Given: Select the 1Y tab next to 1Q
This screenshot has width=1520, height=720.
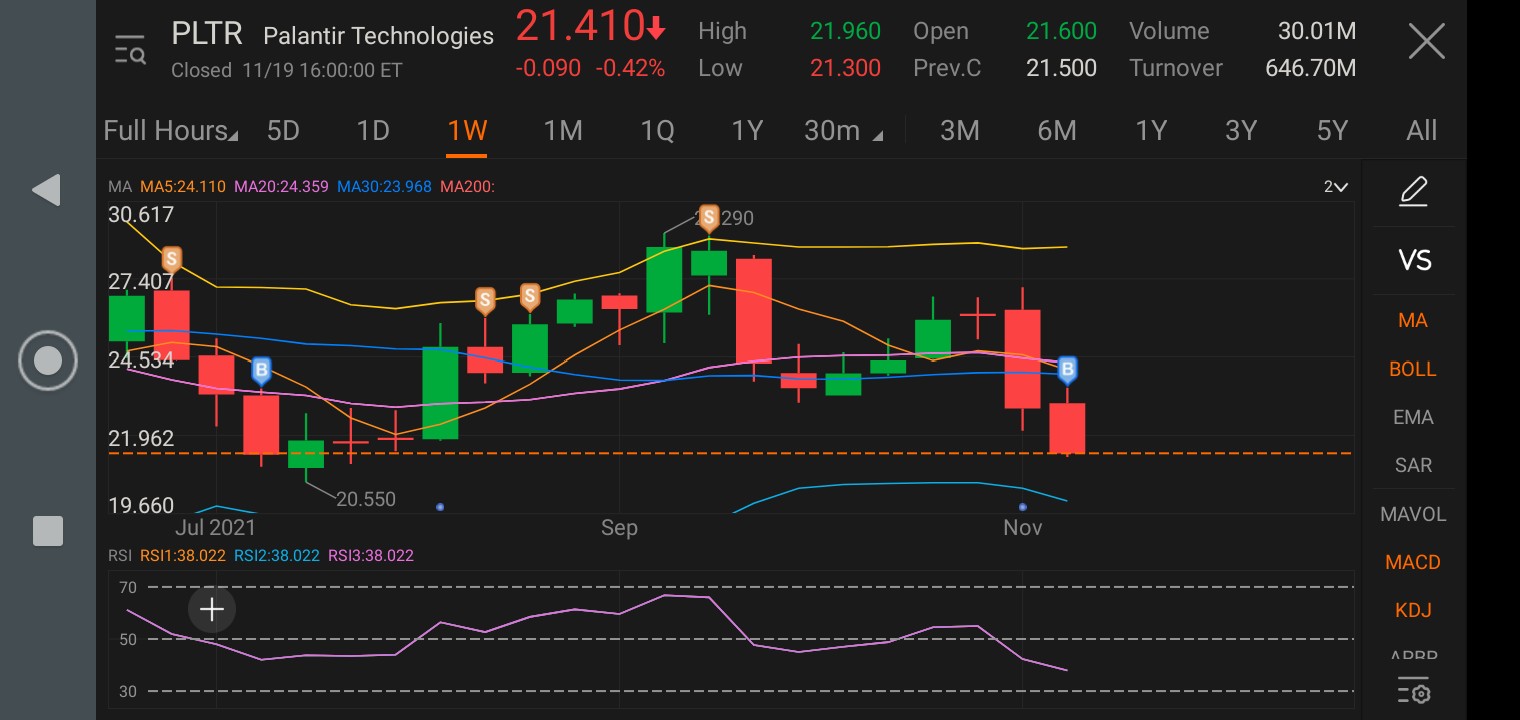Looking at the screenshot, I should point(747,131).
